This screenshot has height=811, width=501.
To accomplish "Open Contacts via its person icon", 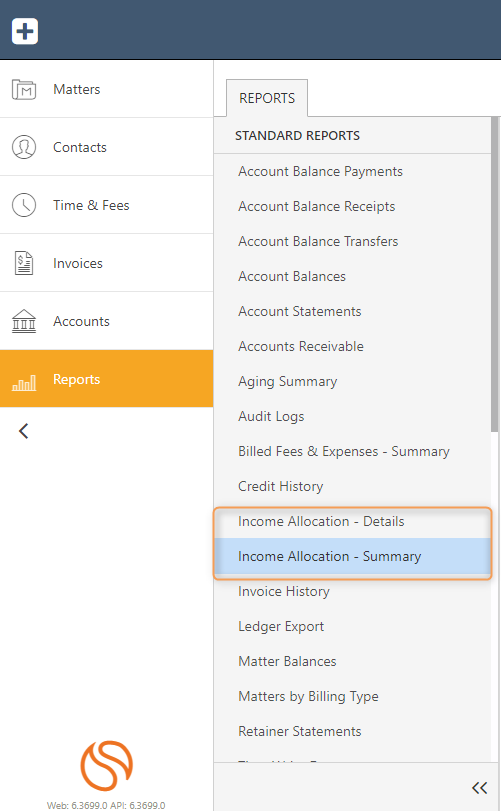I will click(24, 147).
